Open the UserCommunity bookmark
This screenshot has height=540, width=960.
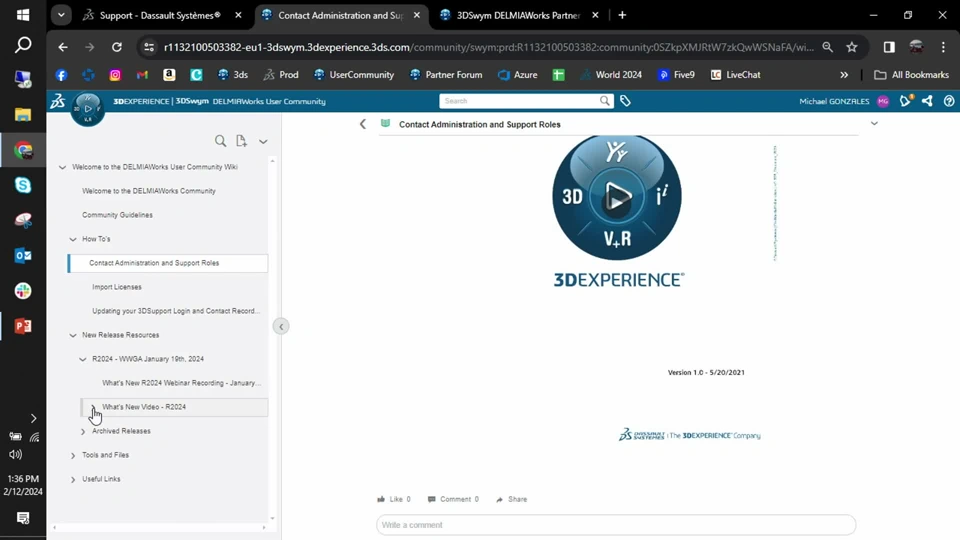click(x=354, y=75)
